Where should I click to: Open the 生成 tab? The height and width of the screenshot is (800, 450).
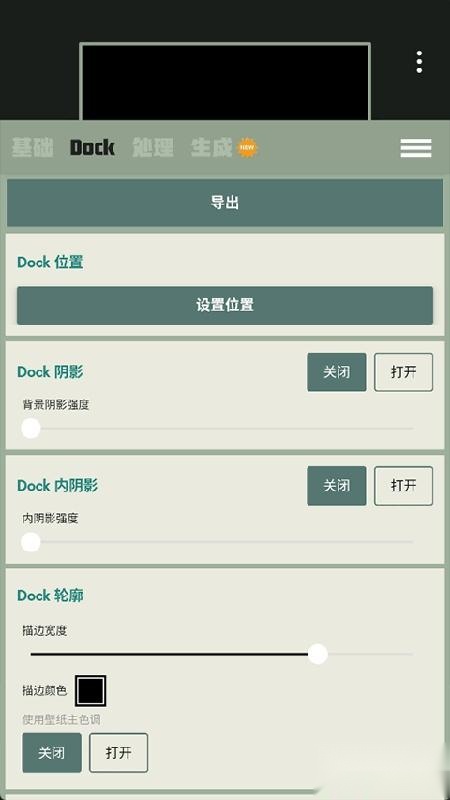[x=212, y=147]
